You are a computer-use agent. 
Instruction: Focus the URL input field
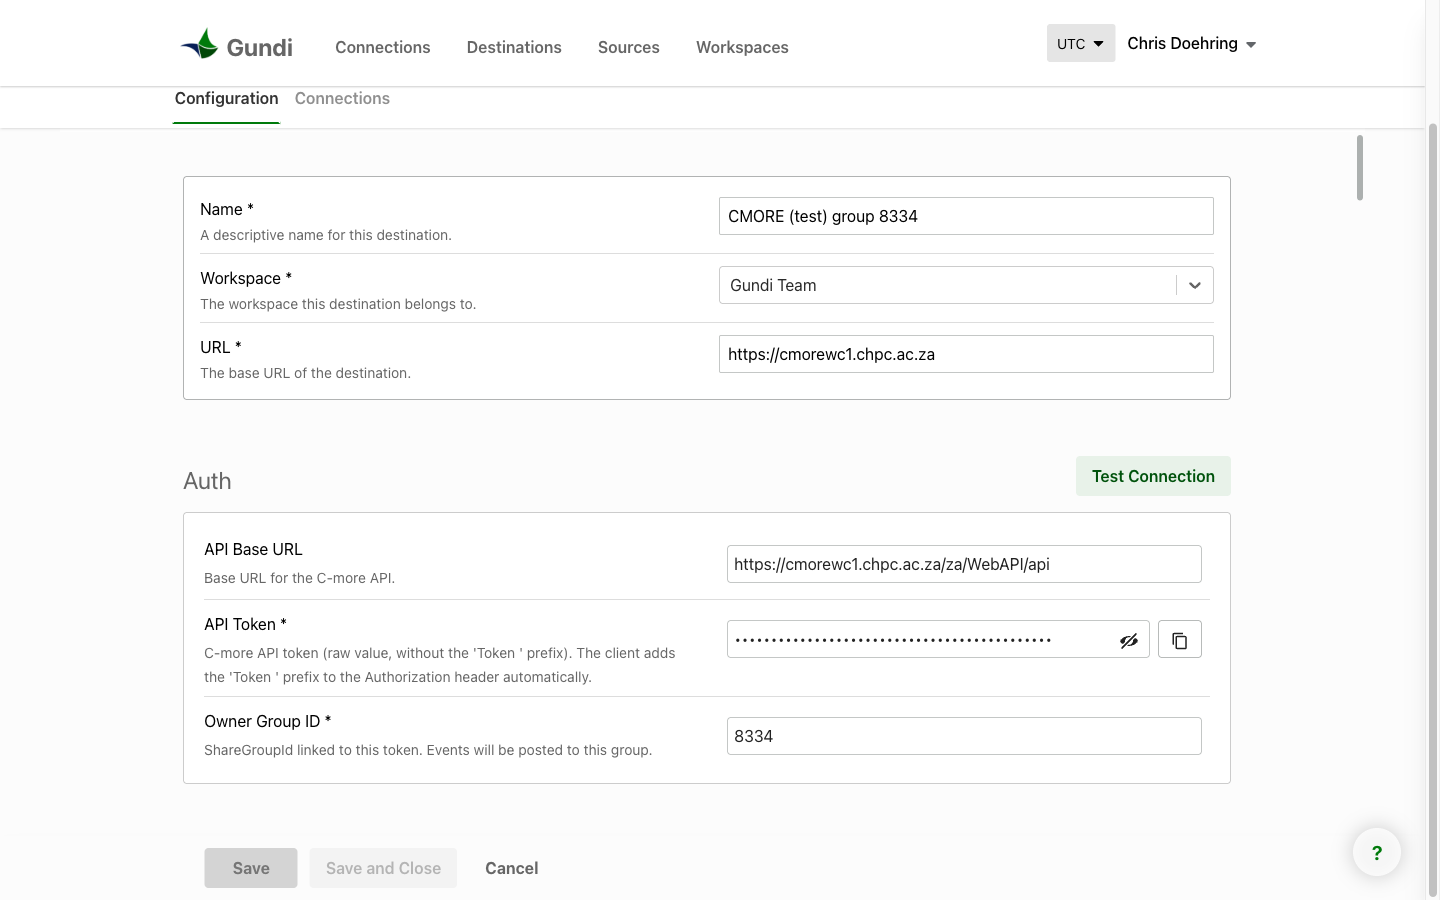click(x=966, y=354)
